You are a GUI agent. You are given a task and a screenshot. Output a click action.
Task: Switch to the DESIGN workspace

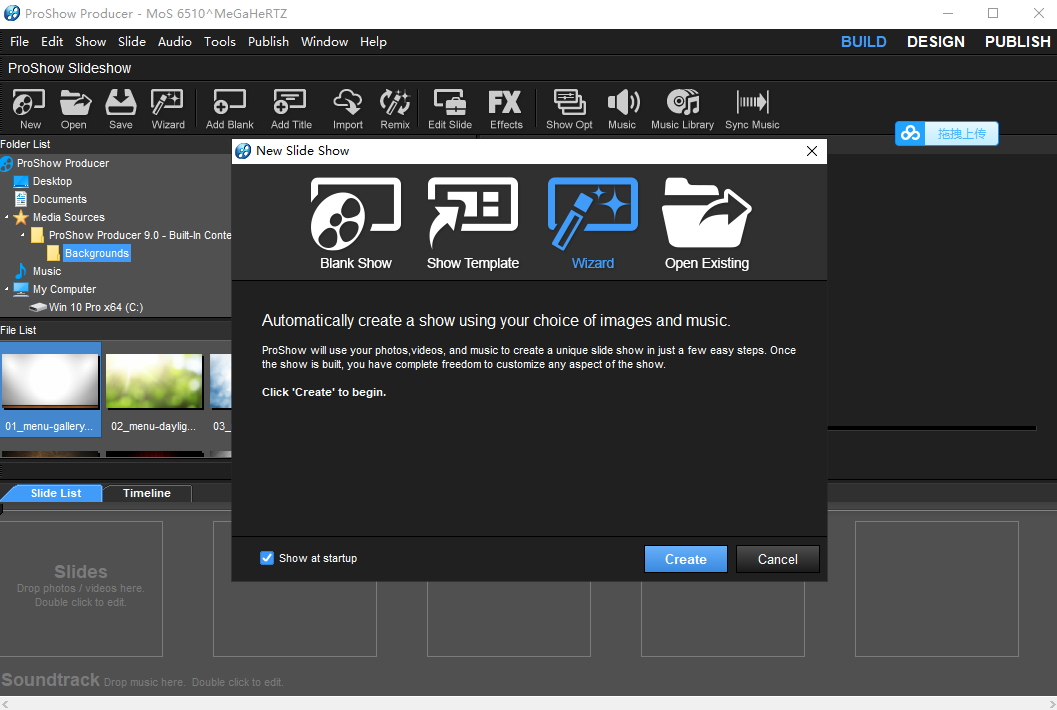tap(936, 42)
